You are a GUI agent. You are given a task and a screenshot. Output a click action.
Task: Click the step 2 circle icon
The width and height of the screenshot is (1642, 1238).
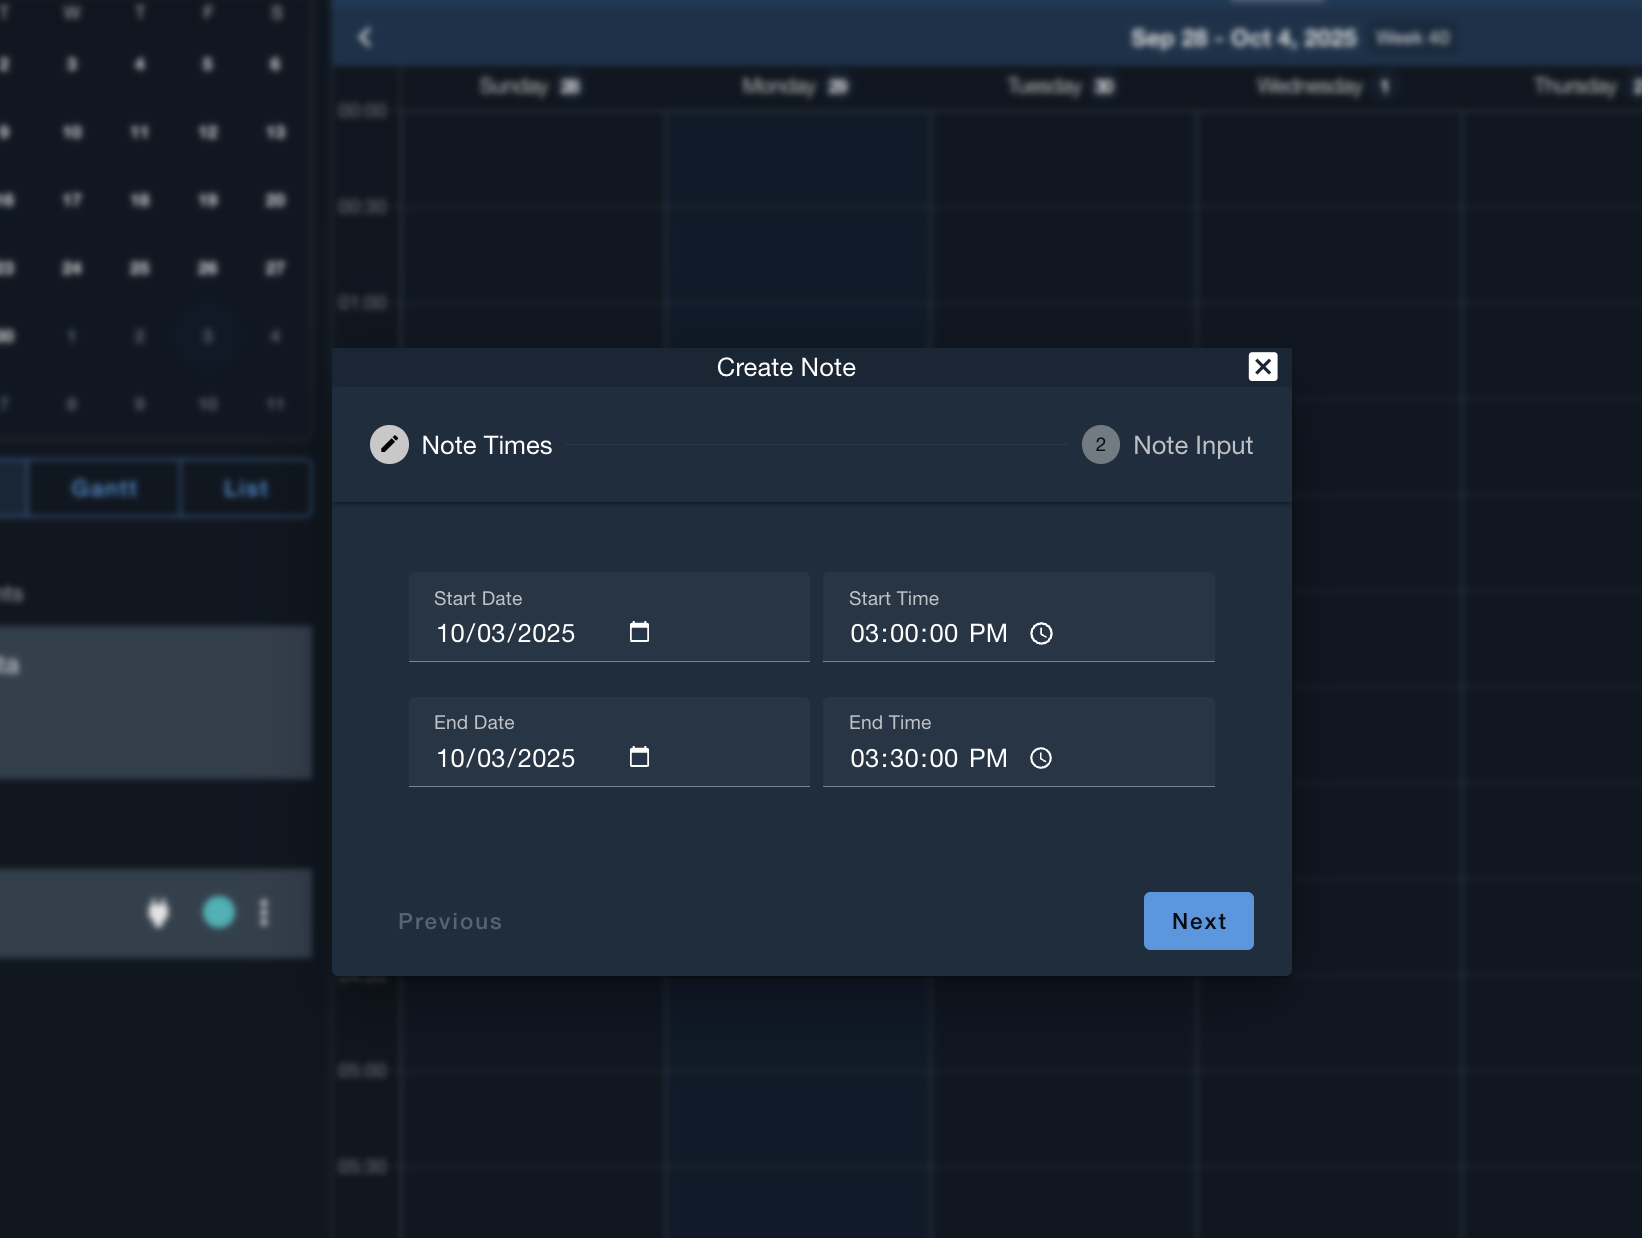pos(1100,445)
